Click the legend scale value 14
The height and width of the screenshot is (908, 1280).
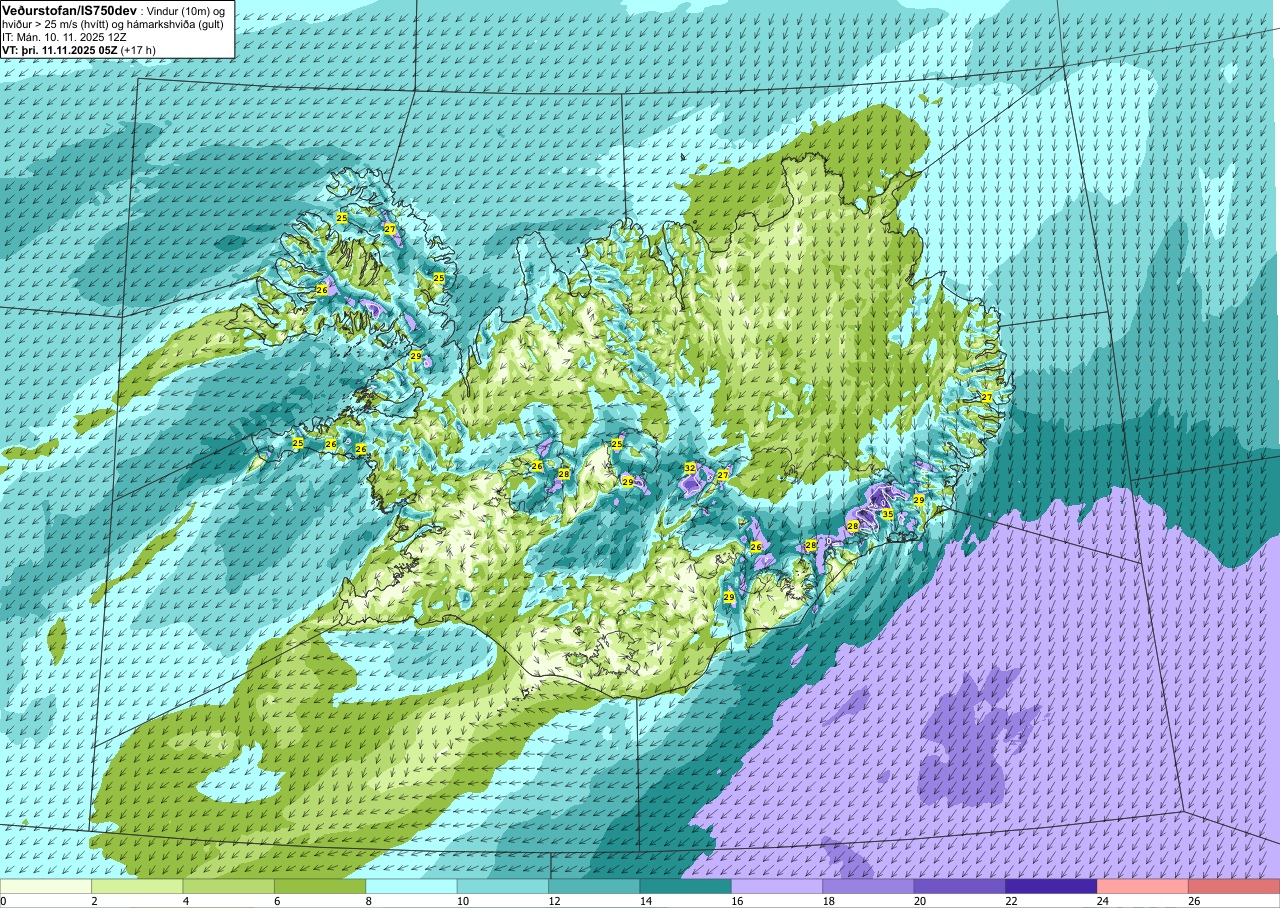646,901
